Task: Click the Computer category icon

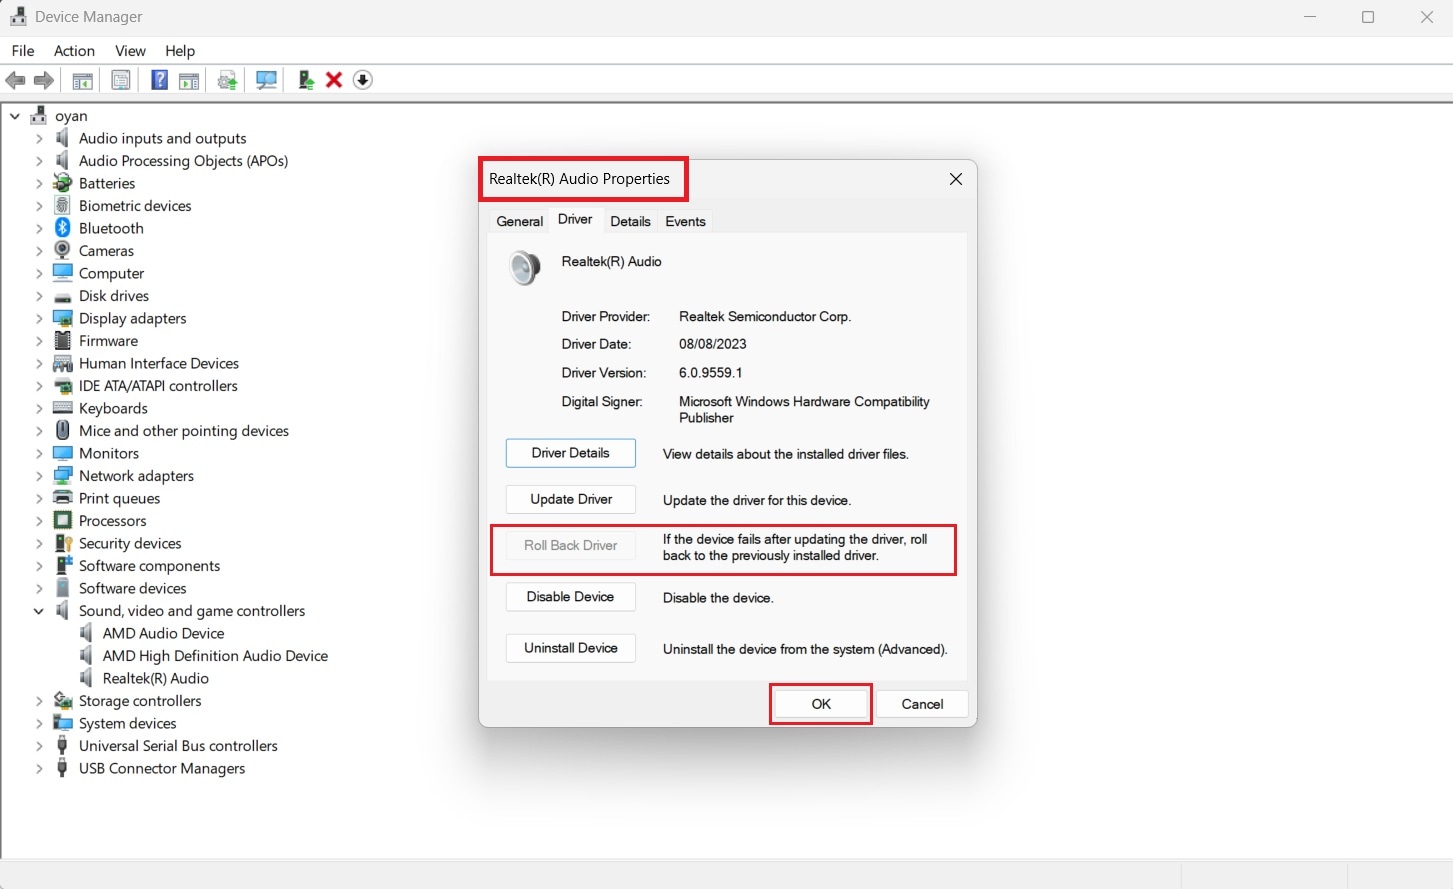Action: tap(63, 273)
